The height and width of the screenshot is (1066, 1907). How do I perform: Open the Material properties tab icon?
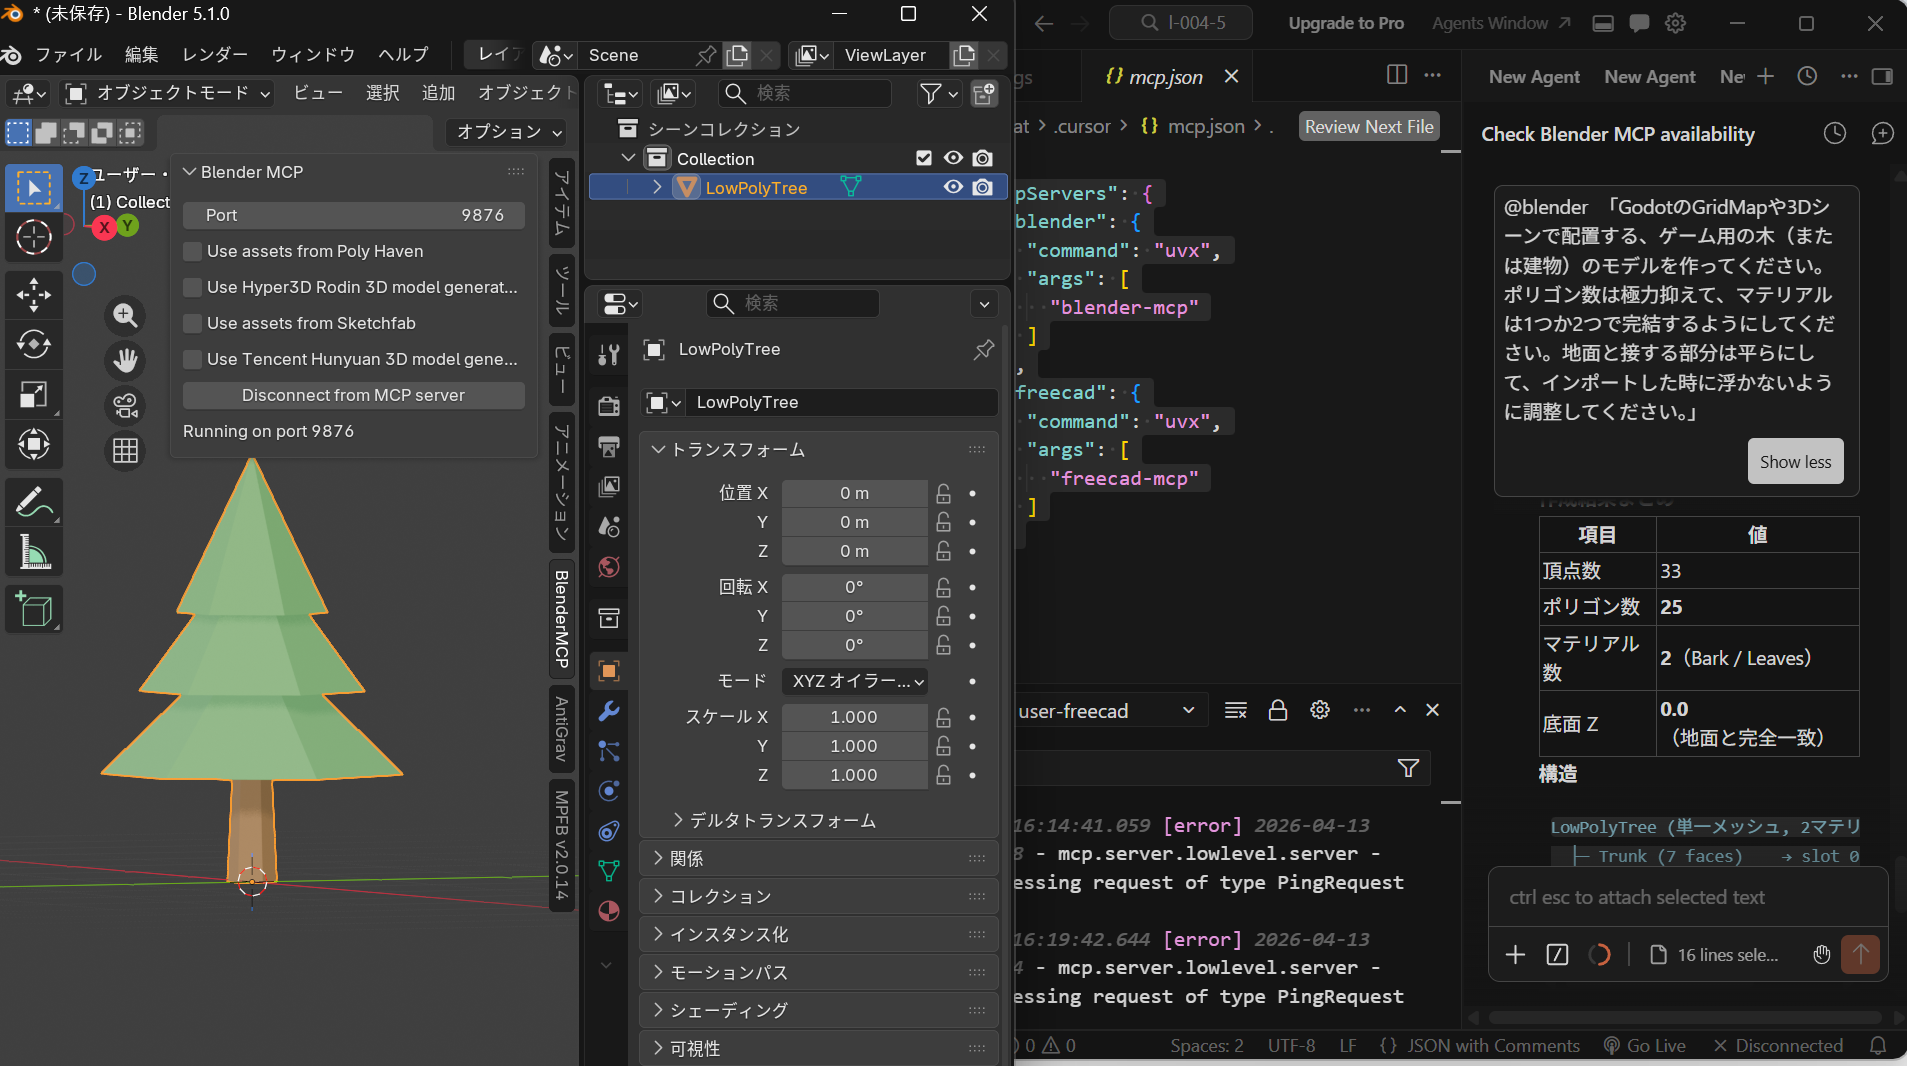click(608, 911)
